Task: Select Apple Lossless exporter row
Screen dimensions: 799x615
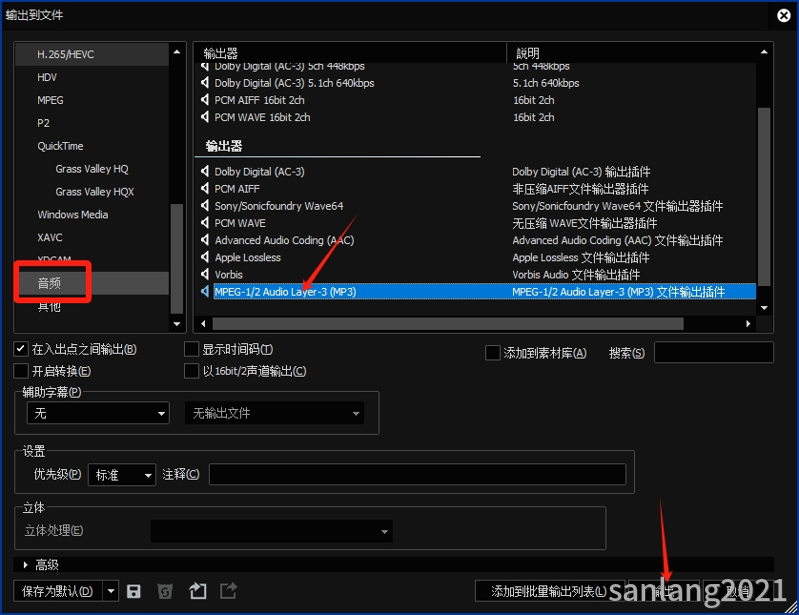Action: (x=475, y=257)
